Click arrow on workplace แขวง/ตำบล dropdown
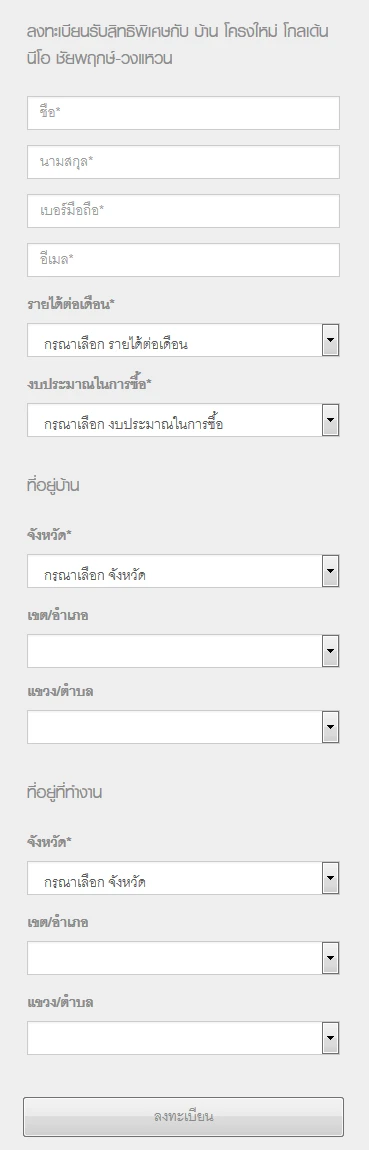This screenshot has height=1150, width=369. pyautogui.click(x=330, y=1038)
